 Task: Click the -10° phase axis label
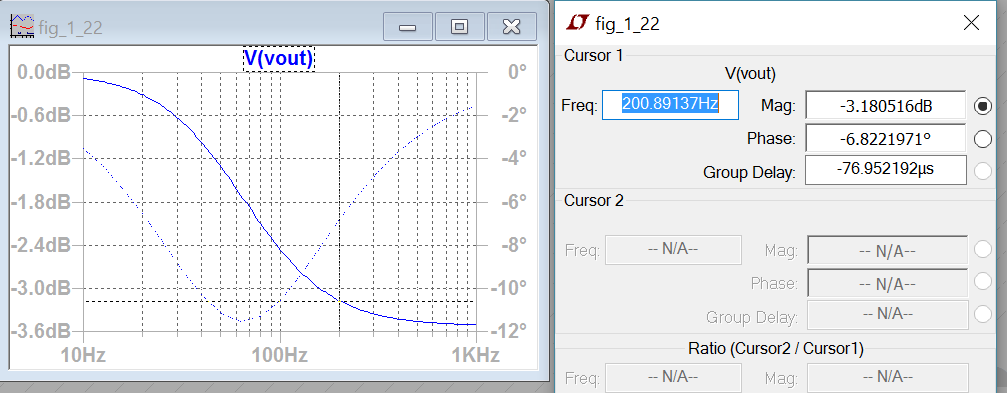pyautogui.click(x=510, y=287)
